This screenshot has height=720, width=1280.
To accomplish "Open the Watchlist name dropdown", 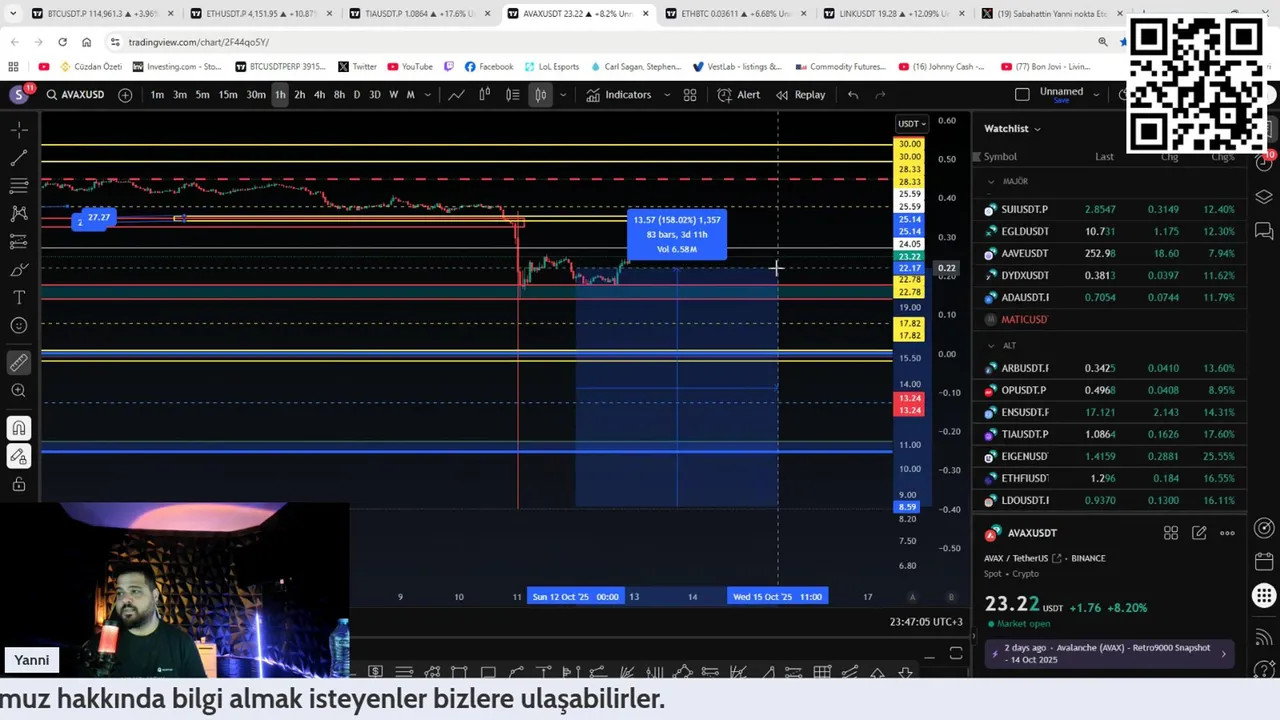I will coord(1012,128).
